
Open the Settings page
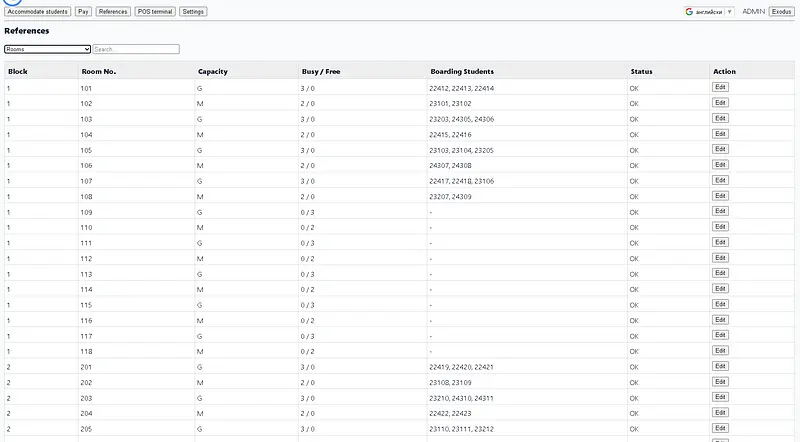coord(193,12)
